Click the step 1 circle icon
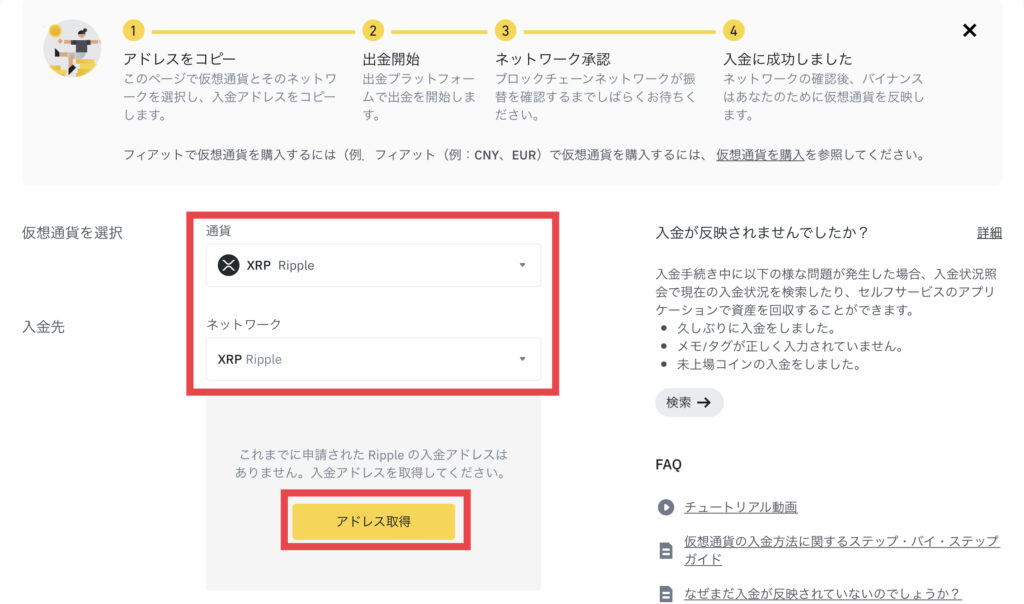Image resolution: width=1024 pixels, height=604 pixels. (133, 30)
